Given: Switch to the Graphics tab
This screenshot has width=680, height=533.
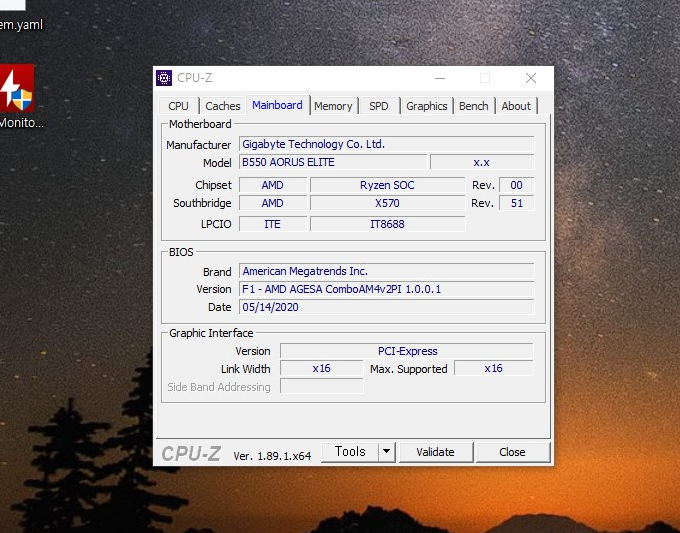Looking at the screenshot, I should pyautogui.click(x=427, y=106).
